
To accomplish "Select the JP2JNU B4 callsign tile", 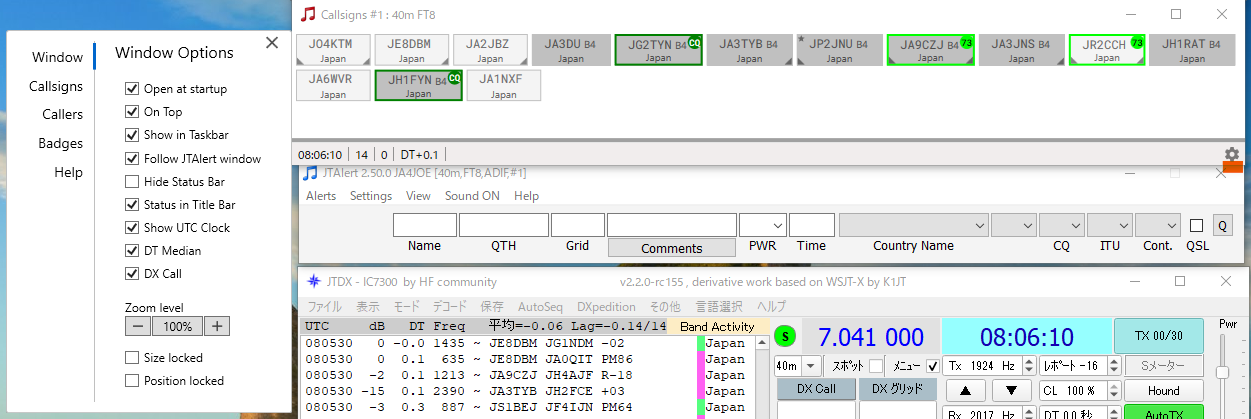I will click(x=840, y=50).
